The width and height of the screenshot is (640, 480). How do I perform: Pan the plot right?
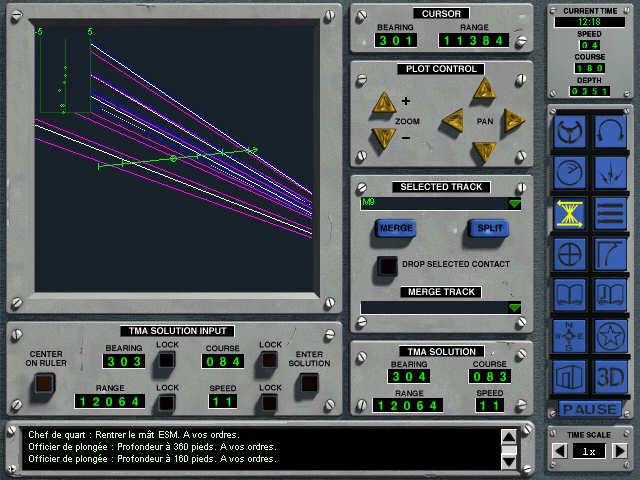coord(513,120)
